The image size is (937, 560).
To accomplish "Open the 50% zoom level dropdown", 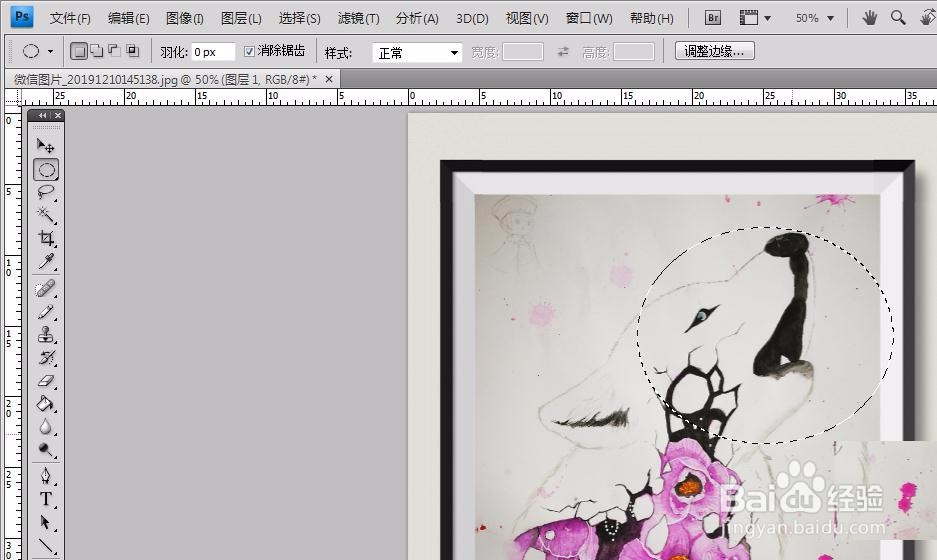I will (830, 19).
